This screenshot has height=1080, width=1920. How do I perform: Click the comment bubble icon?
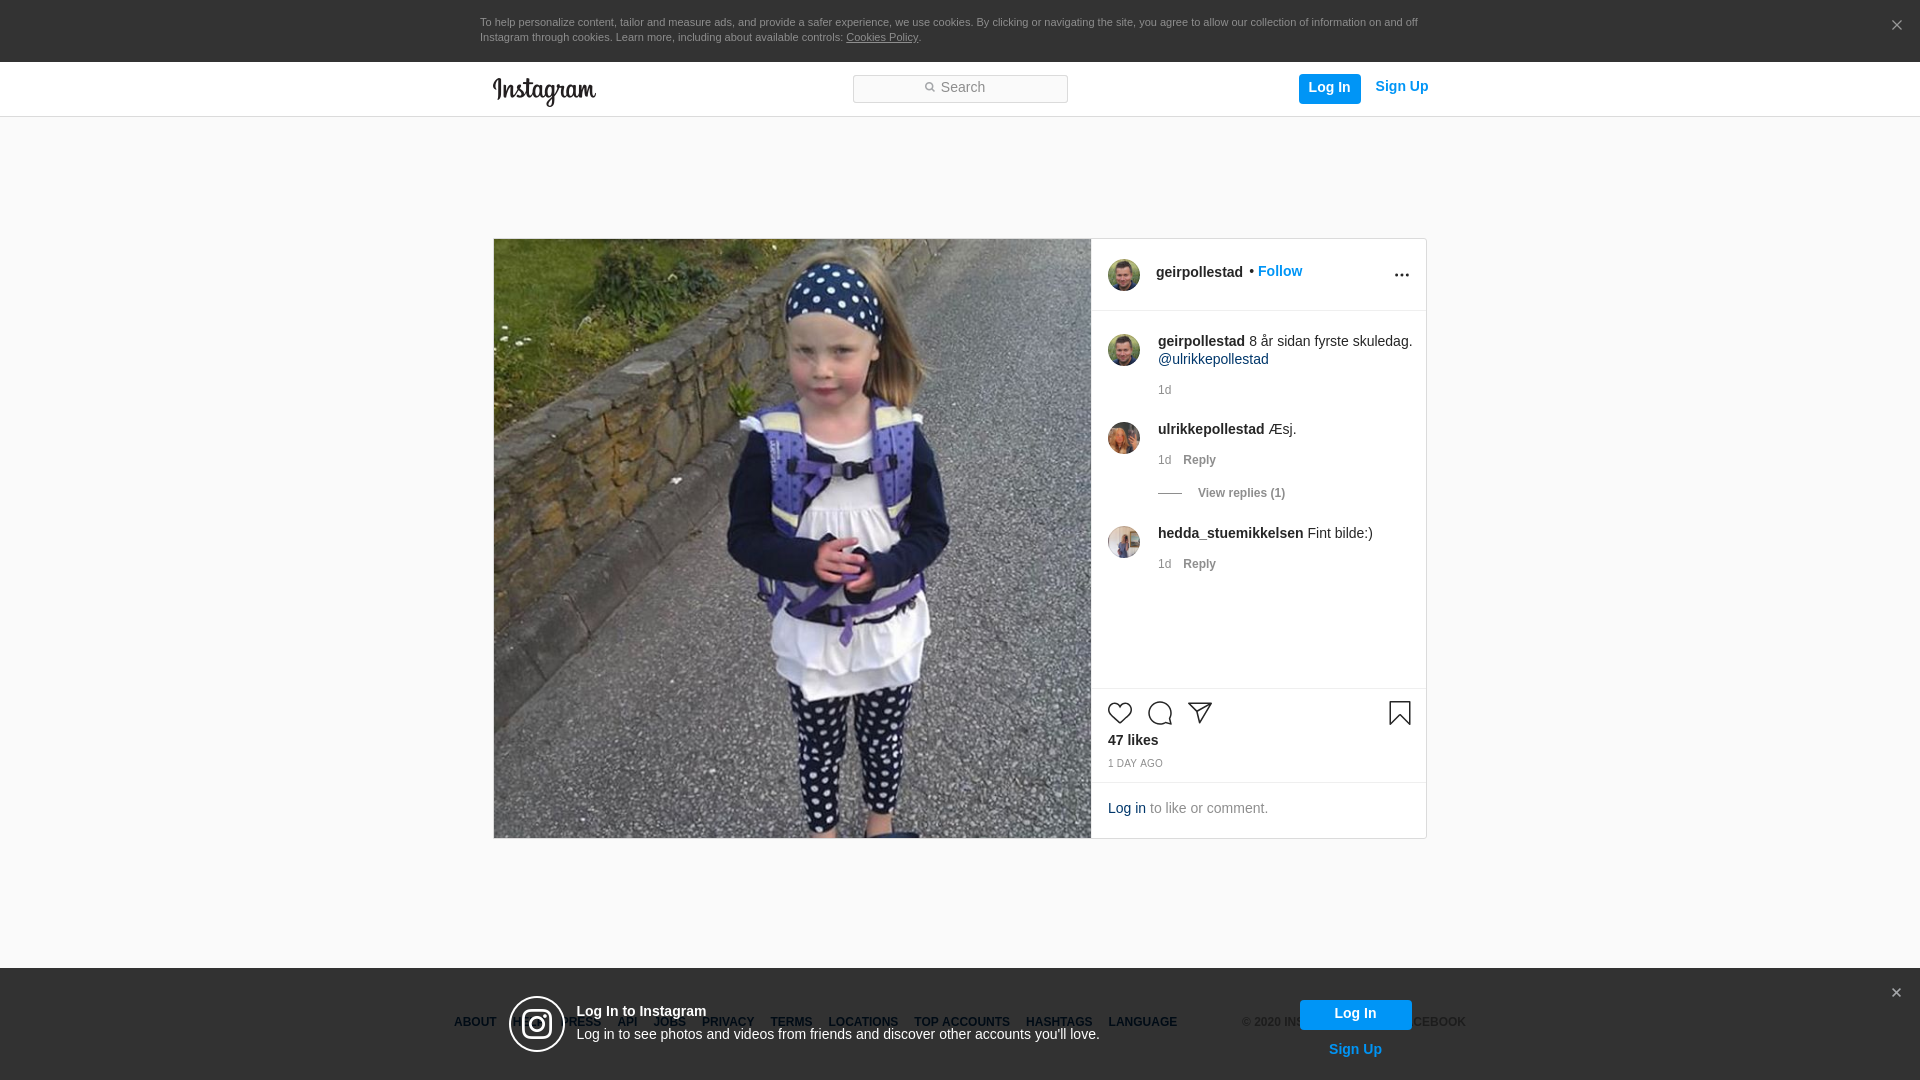(1160, 713)
